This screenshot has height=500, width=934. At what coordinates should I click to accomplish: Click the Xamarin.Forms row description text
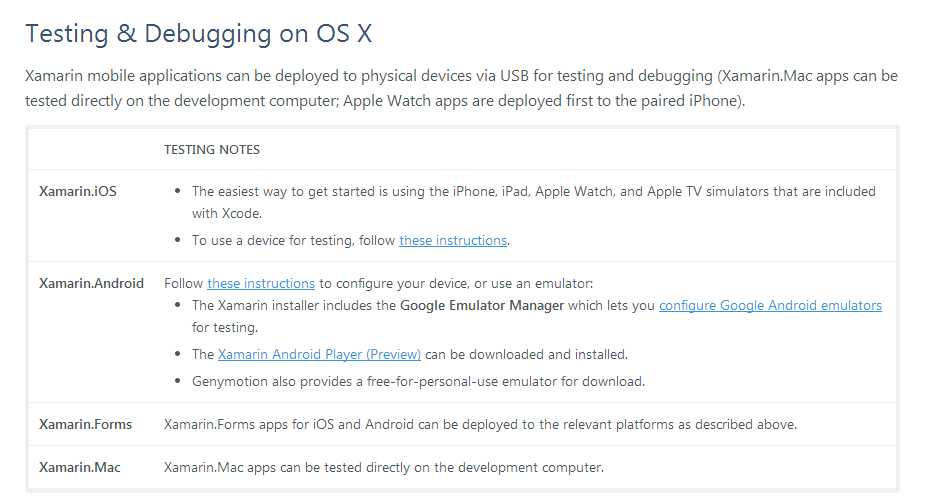pyautogui.click(x=480, y=424)
